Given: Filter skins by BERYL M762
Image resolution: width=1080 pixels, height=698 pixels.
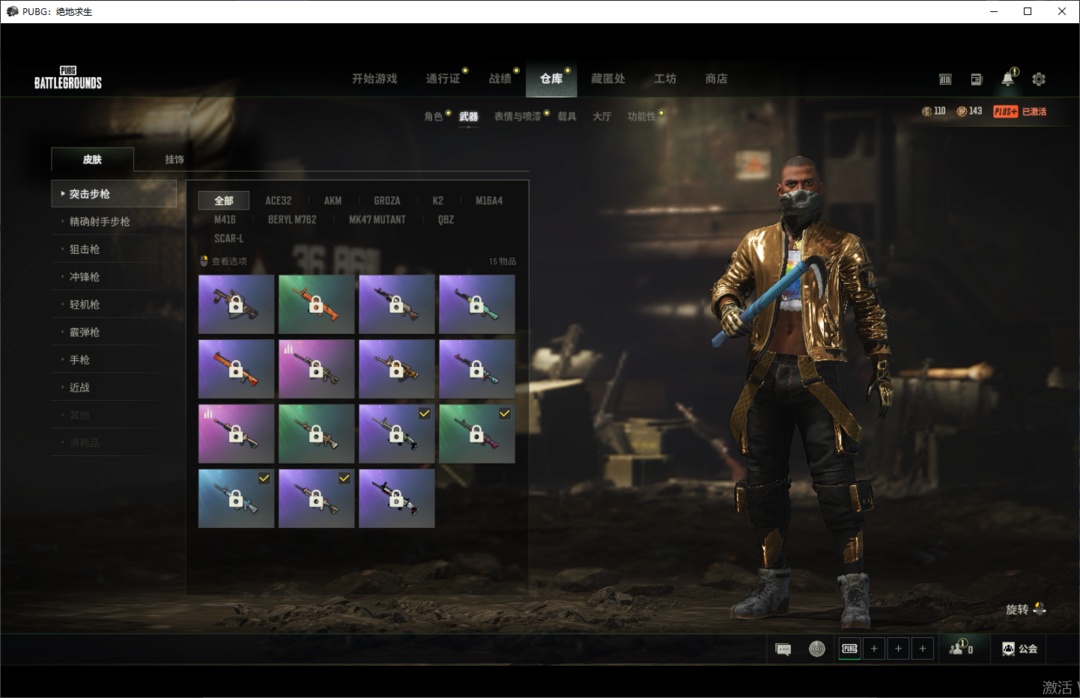Looking at the screenshot, I should tap(292, 220).
